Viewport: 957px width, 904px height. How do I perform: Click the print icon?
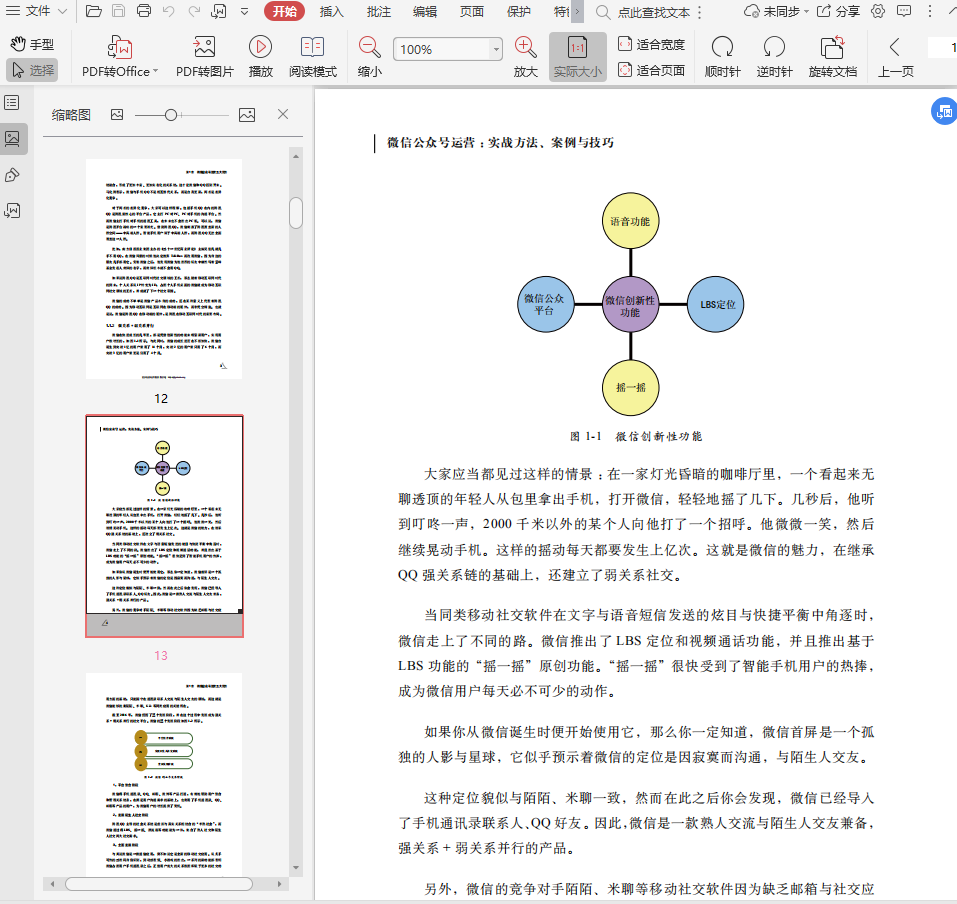[143, 11]
